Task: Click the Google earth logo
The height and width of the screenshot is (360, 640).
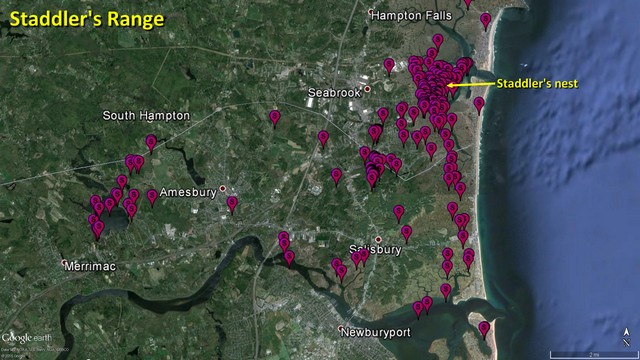Action: coord(27,338)
